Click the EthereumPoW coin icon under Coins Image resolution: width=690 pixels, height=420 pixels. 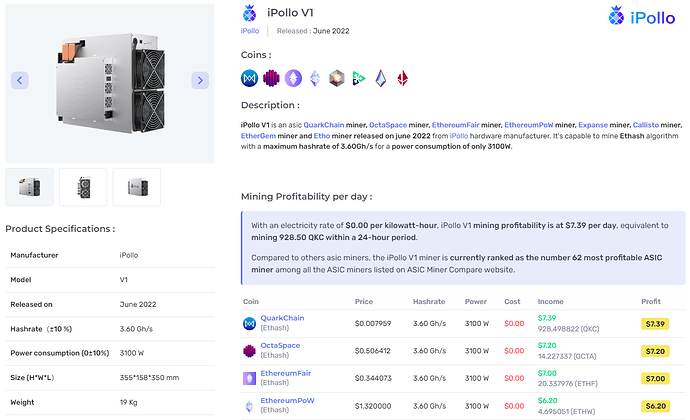(316, 78)
